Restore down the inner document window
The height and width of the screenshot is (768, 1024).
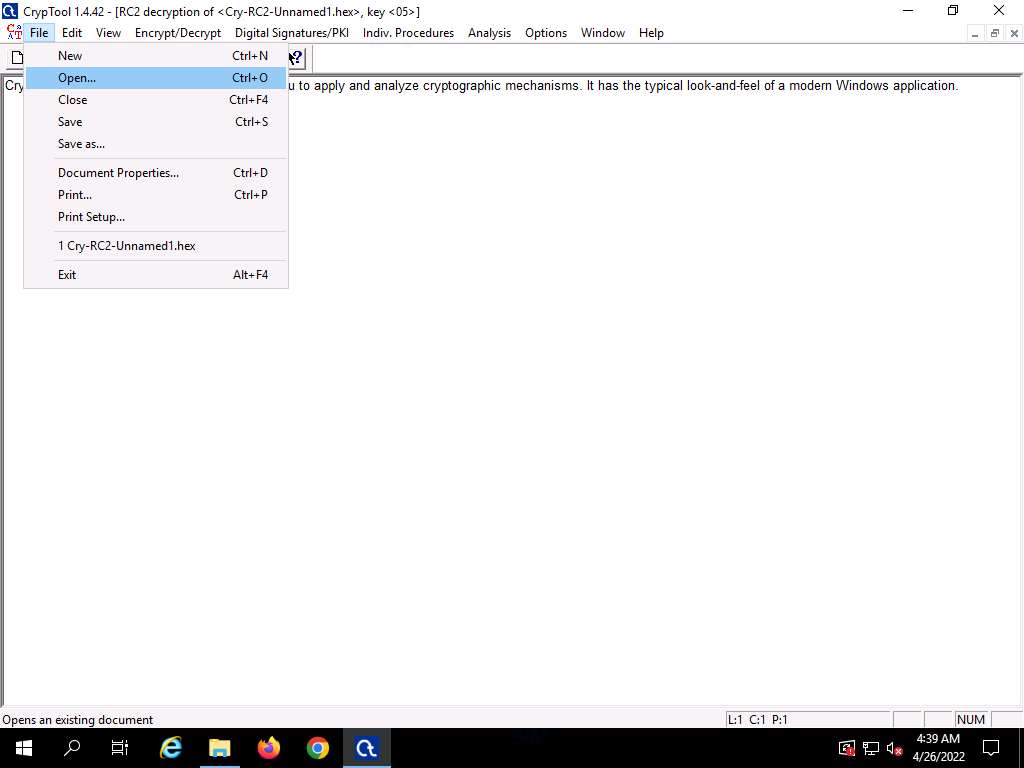pyautogui.click(x=995, y=33)
